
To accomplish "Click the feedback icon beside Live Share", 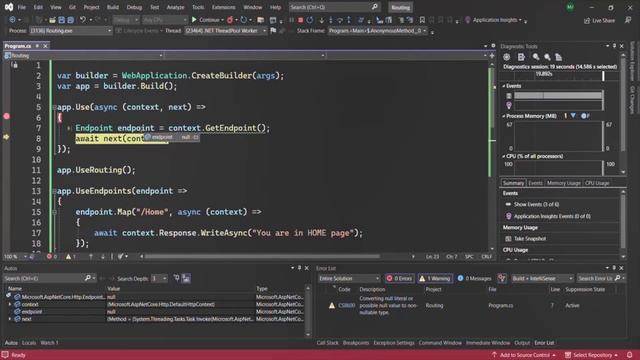I will 628,20.
